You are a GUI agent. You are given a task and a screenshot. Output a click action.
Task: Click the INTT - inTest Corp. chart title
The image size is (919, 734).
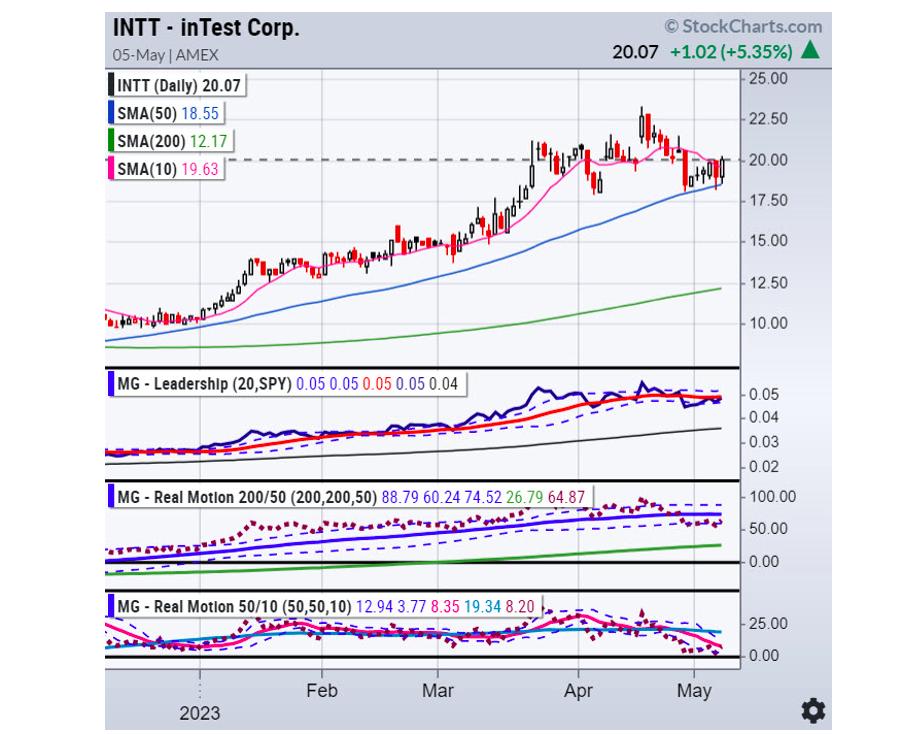[206, 28]
